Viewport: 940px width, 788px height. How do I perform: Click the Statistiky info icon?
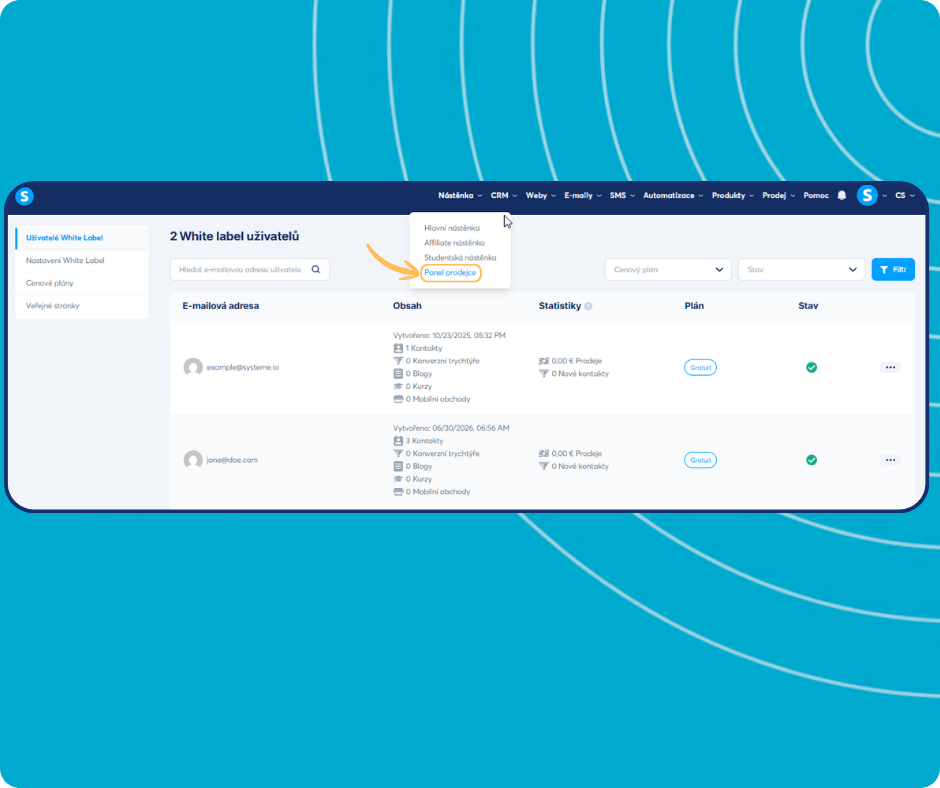[589, 306]
